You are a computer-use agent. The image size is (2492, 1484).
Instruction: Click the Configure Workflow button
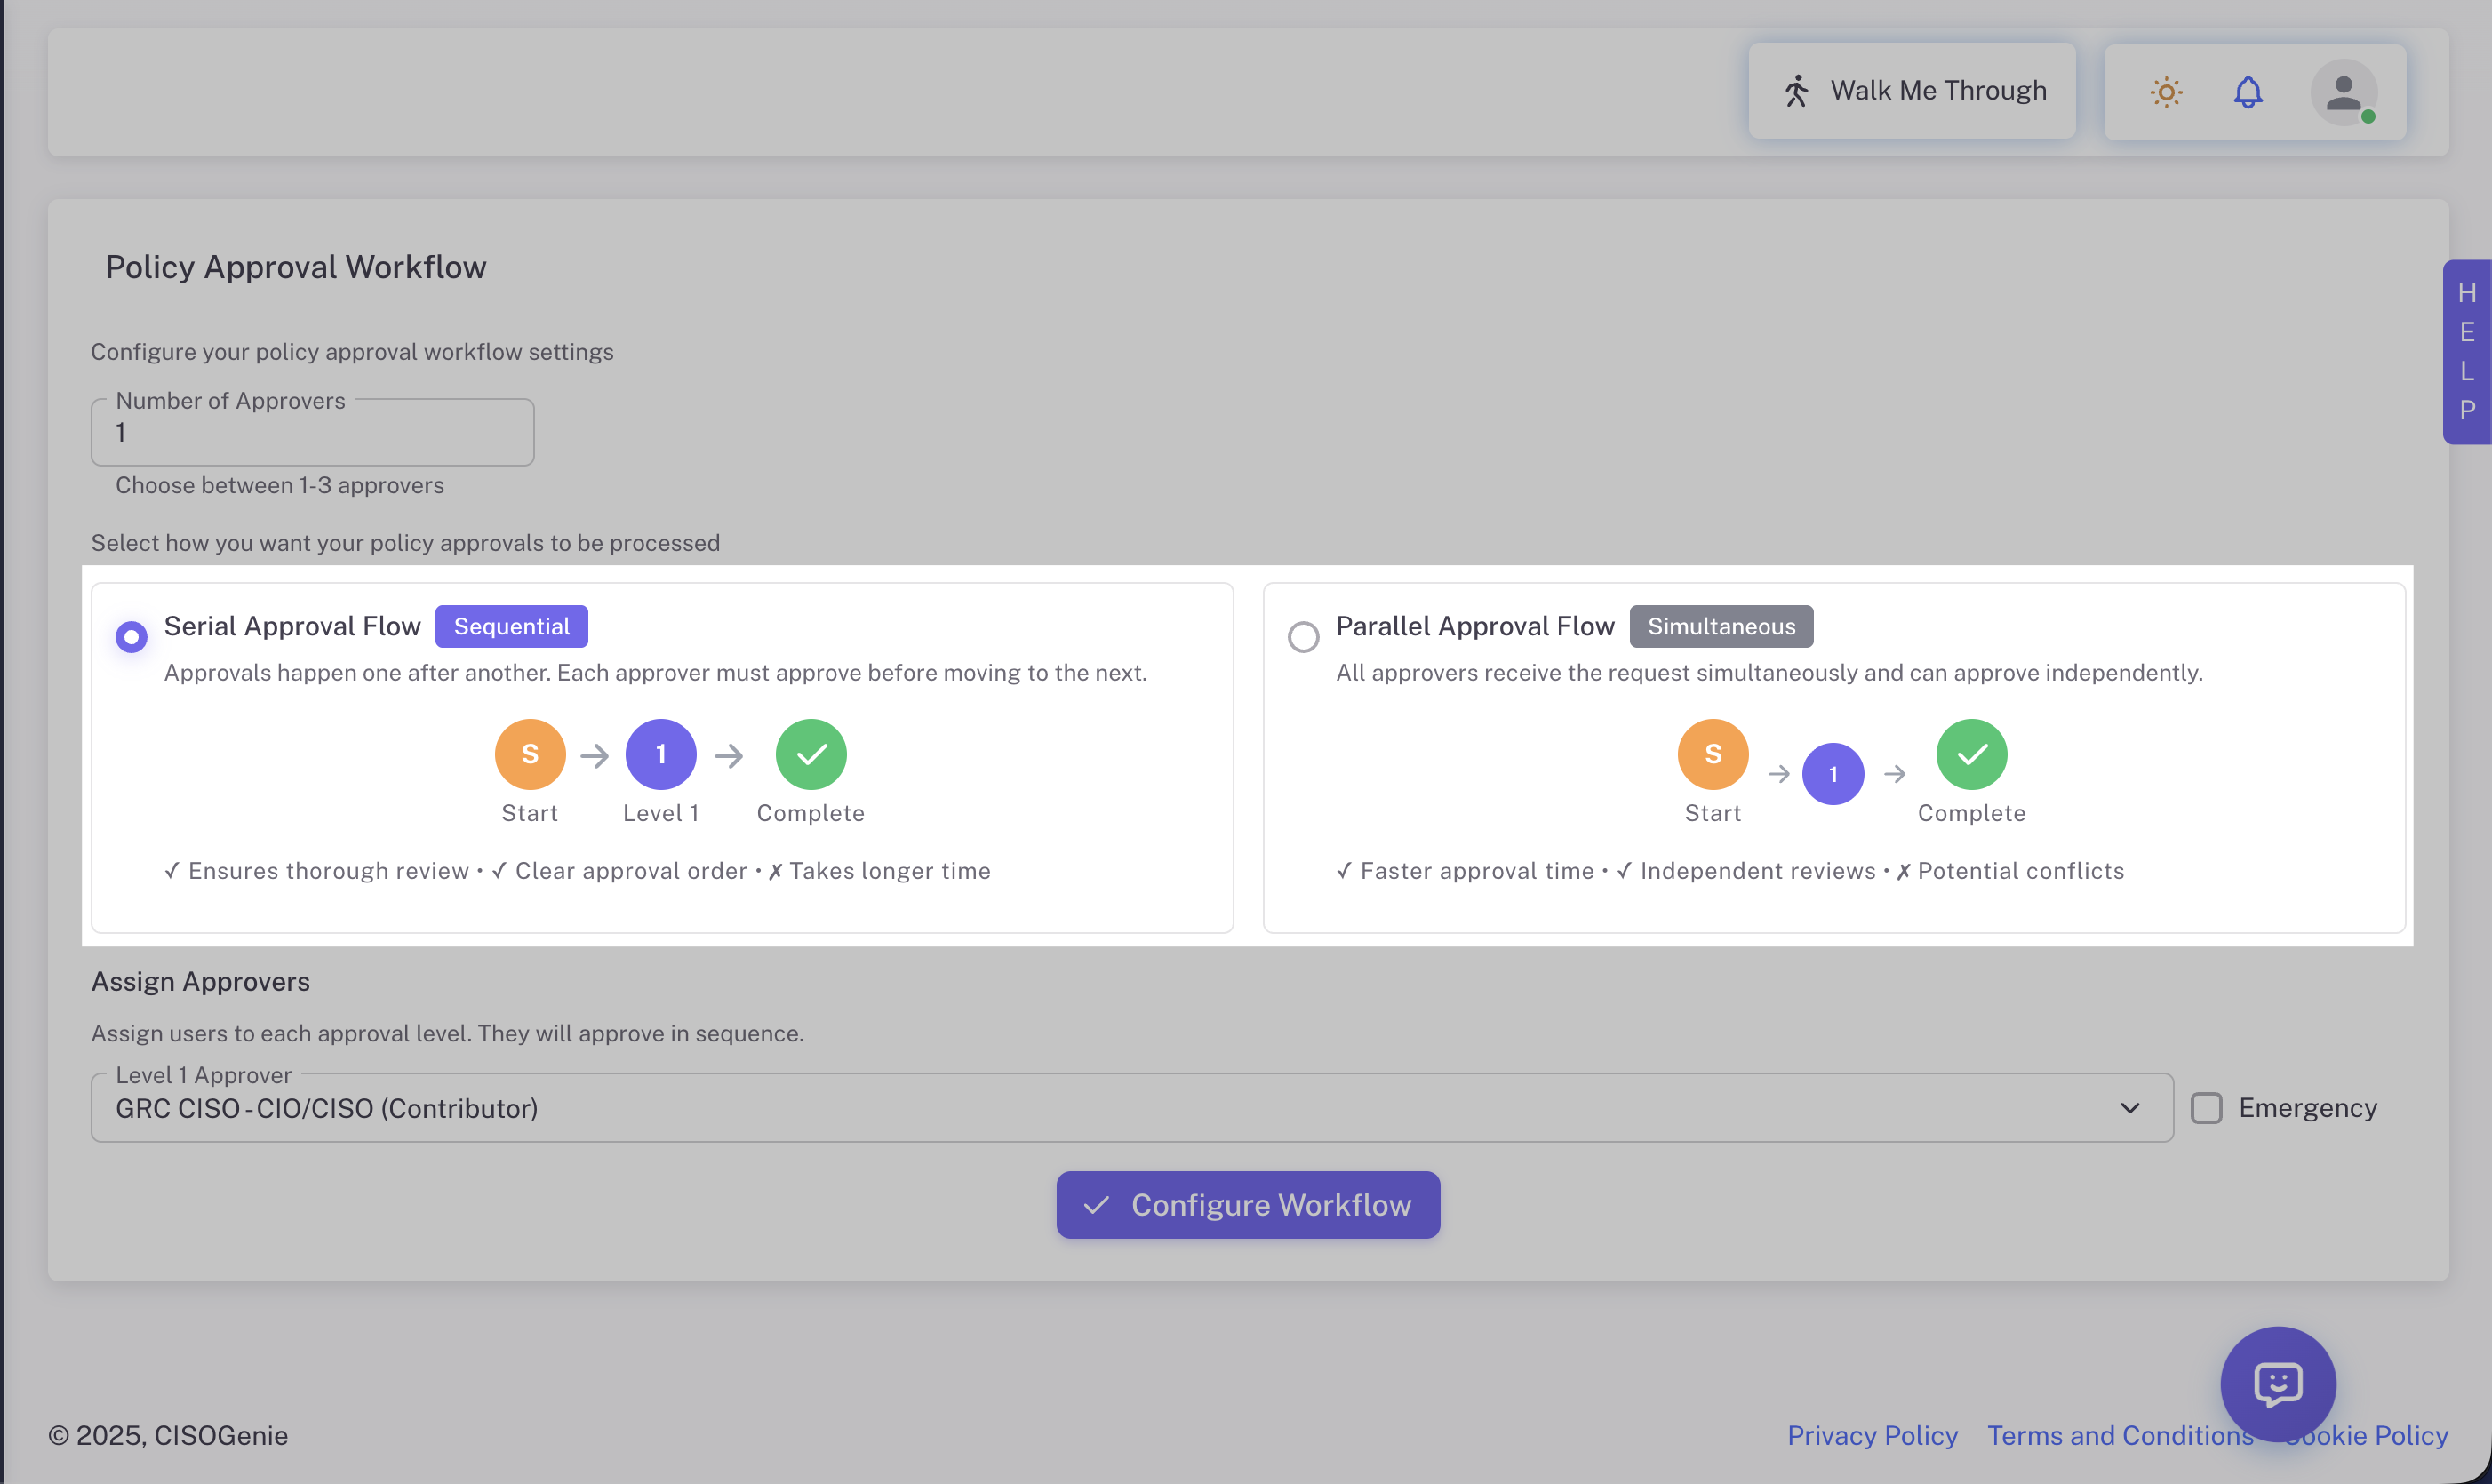1247,1204
